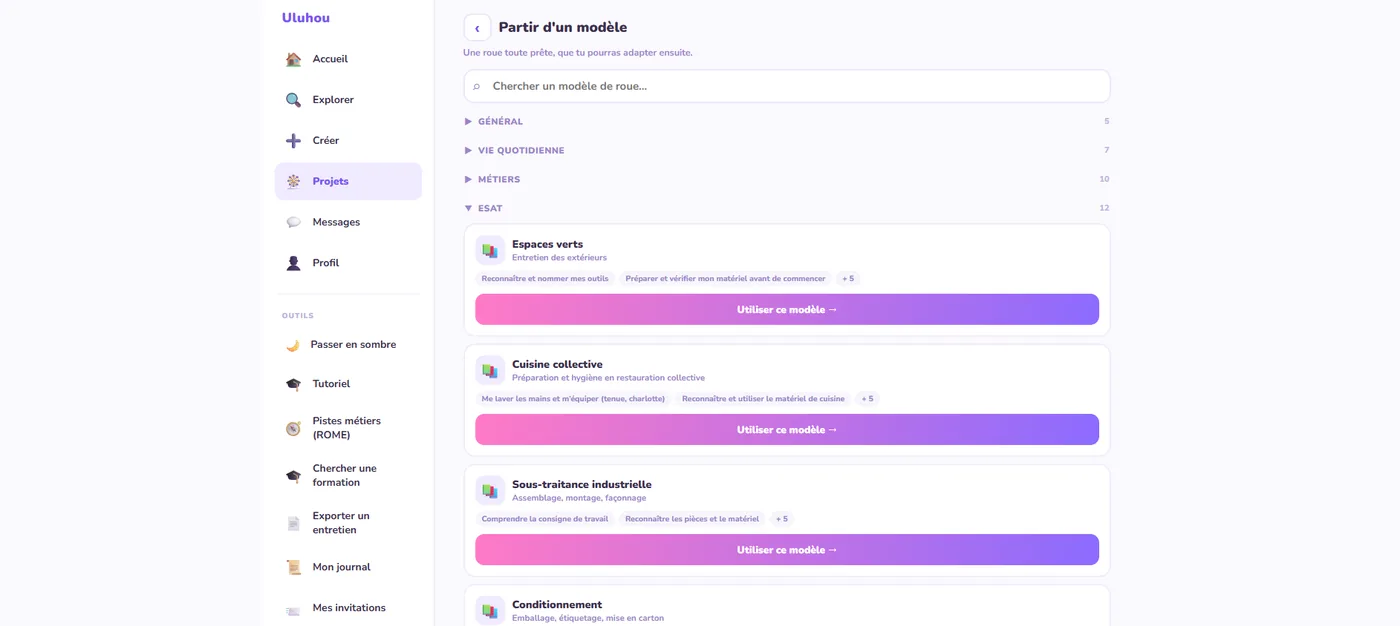
Task: Click the Sous-traitance industrielle template icon
Action: (490, 490)
